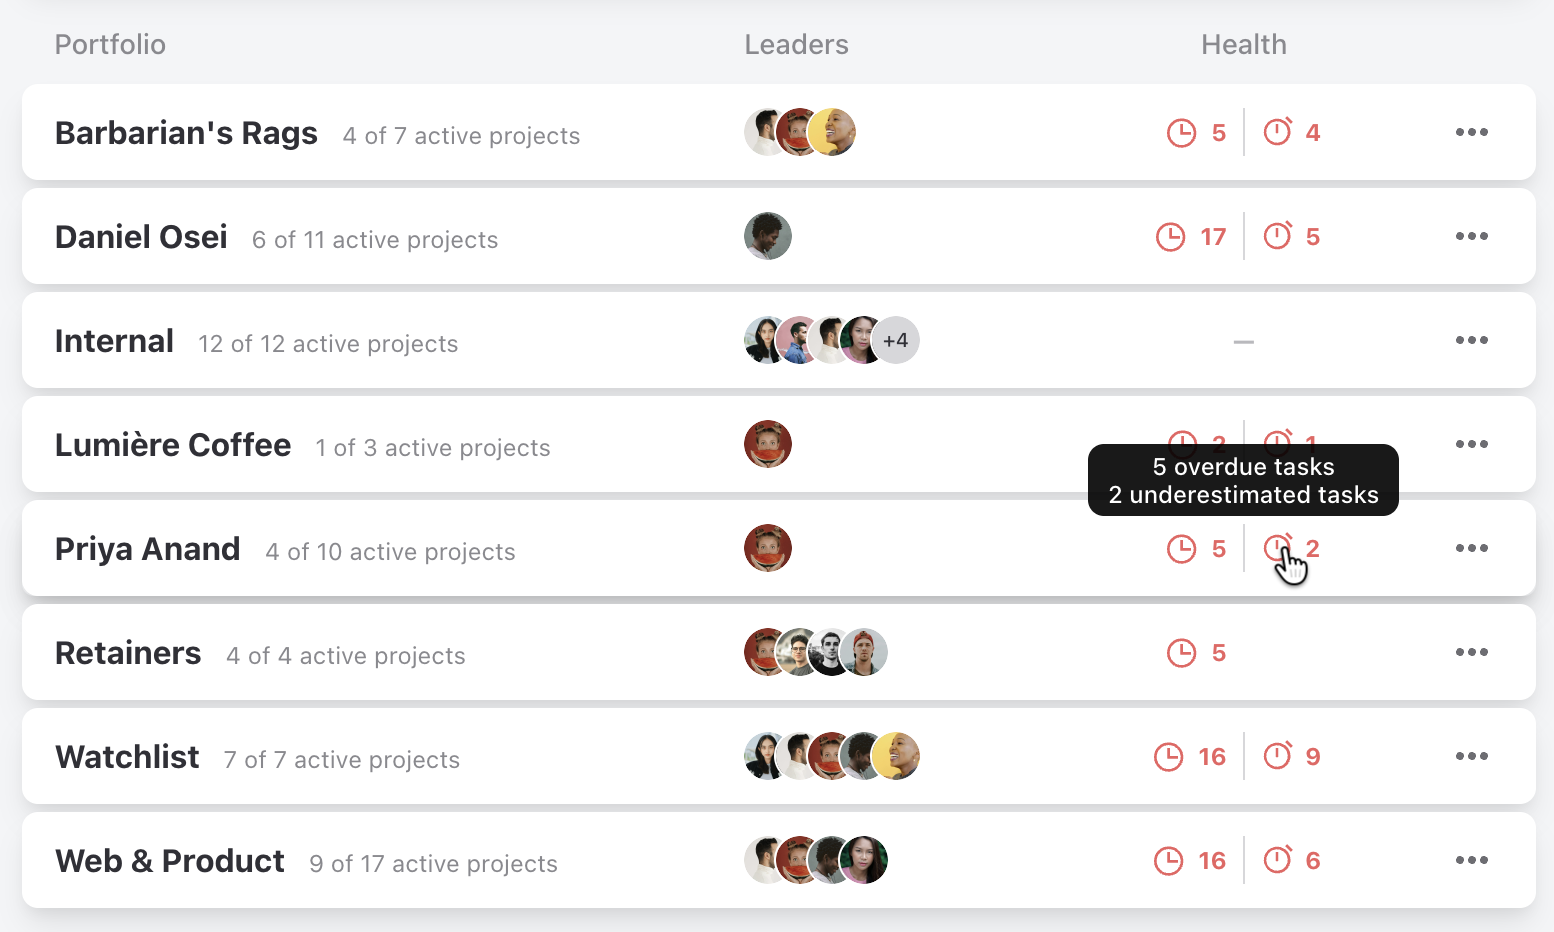Screen dimensions: 1554x932
Task: Open more options for Barbarian's Rags portfolio
Action: [x=1471, y=132]
